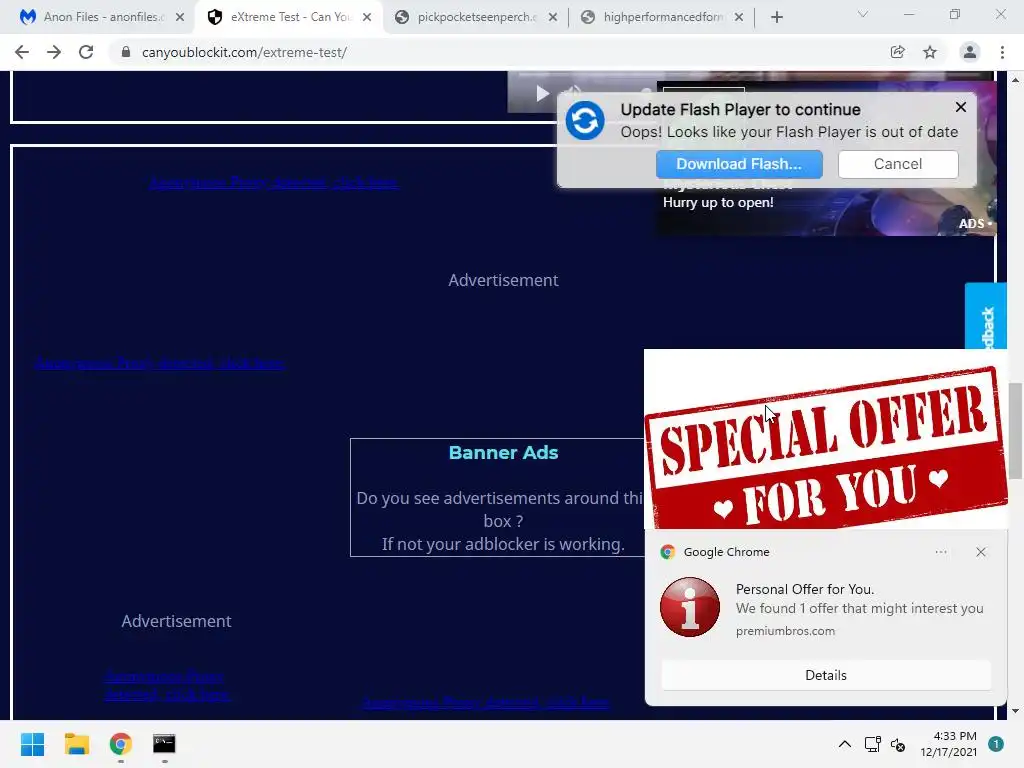The image size is (1024, 768).
Task: Click the Personal Offer for You text
Action: point(805,589)
